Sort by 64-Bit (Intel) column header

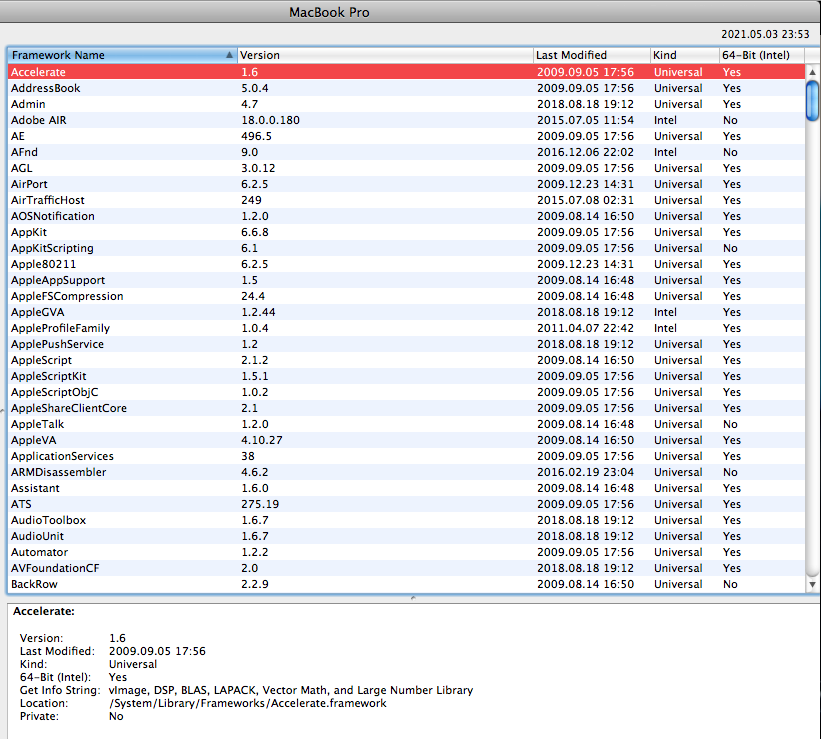[761, 55]
